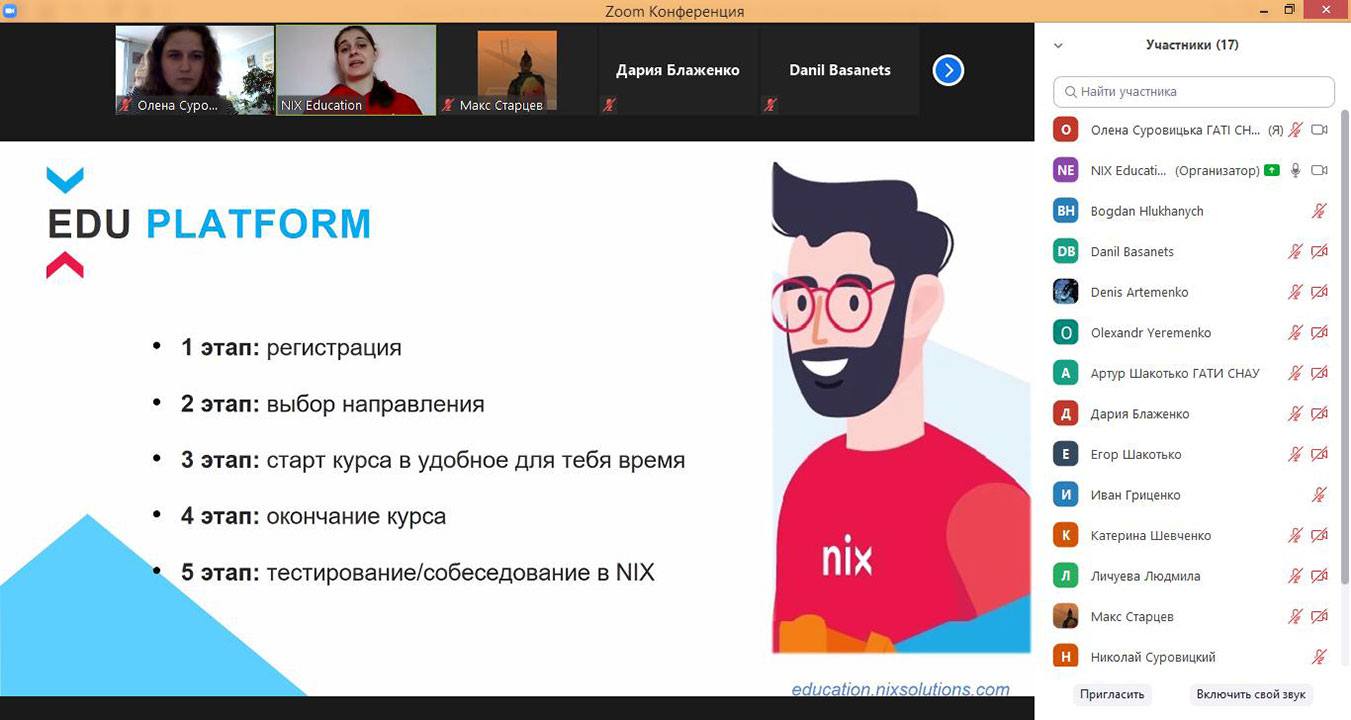Click the camera icon in Олена Суровицька's participant row
This screenshot has height=720, width=1351.
click(1319, 130)
